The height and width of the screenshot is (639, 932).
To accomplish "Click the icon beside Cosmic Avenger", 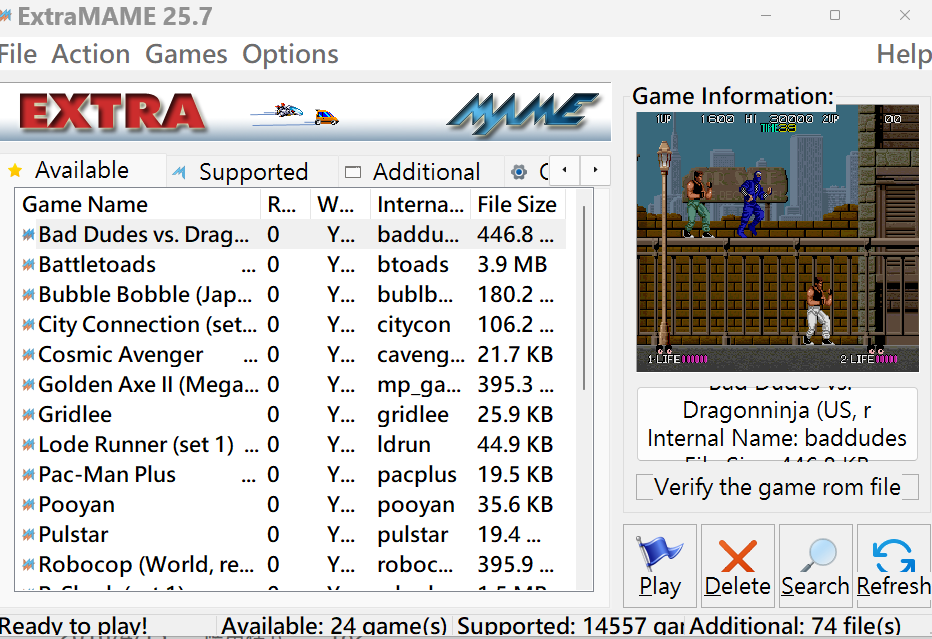I will [x=28, y=355].
